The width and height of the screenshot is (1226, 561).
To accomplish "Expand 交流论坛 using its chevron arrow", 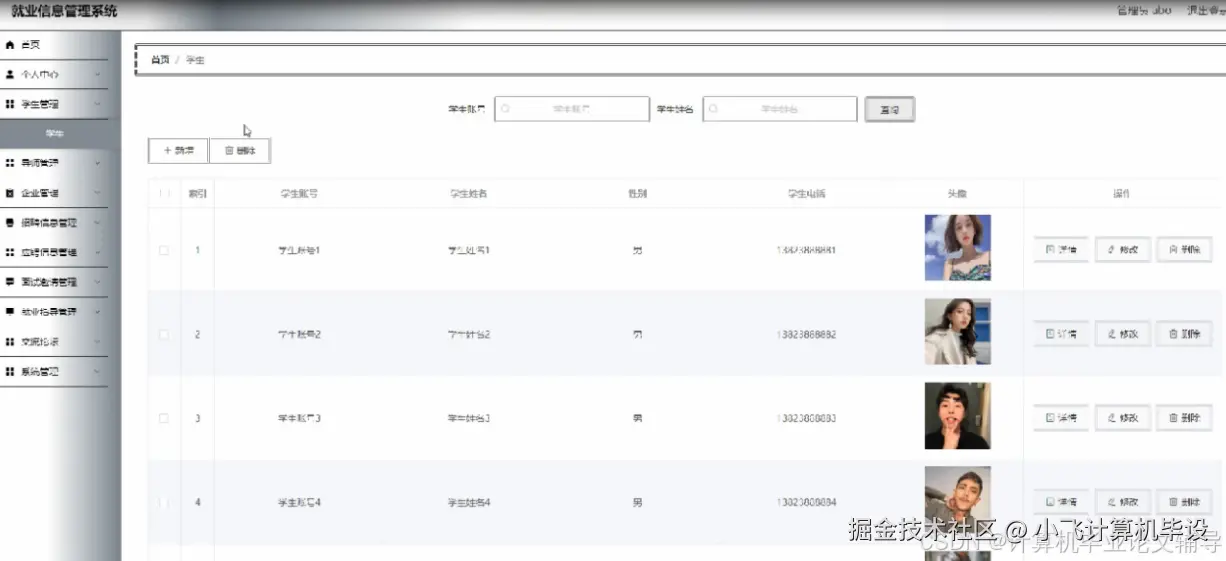I will [x=97, y=341].
